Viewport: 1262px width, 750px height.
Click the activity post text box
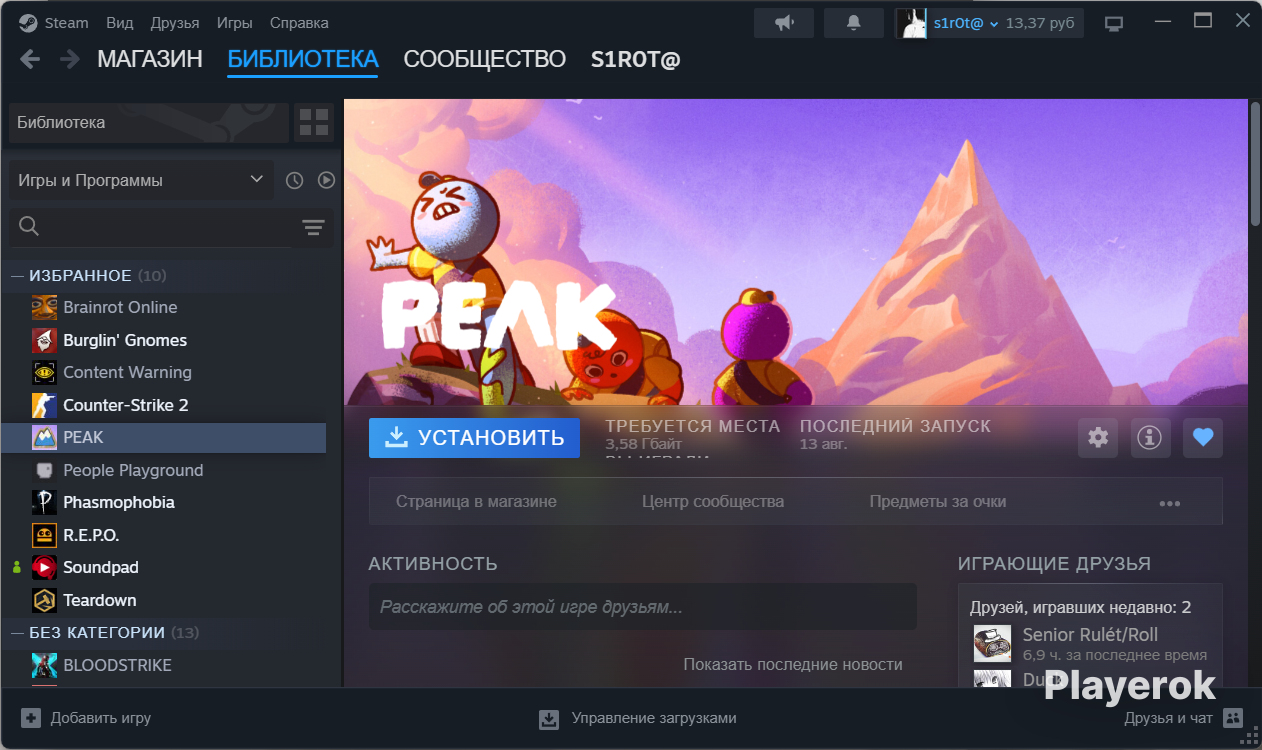pos(643,607)
